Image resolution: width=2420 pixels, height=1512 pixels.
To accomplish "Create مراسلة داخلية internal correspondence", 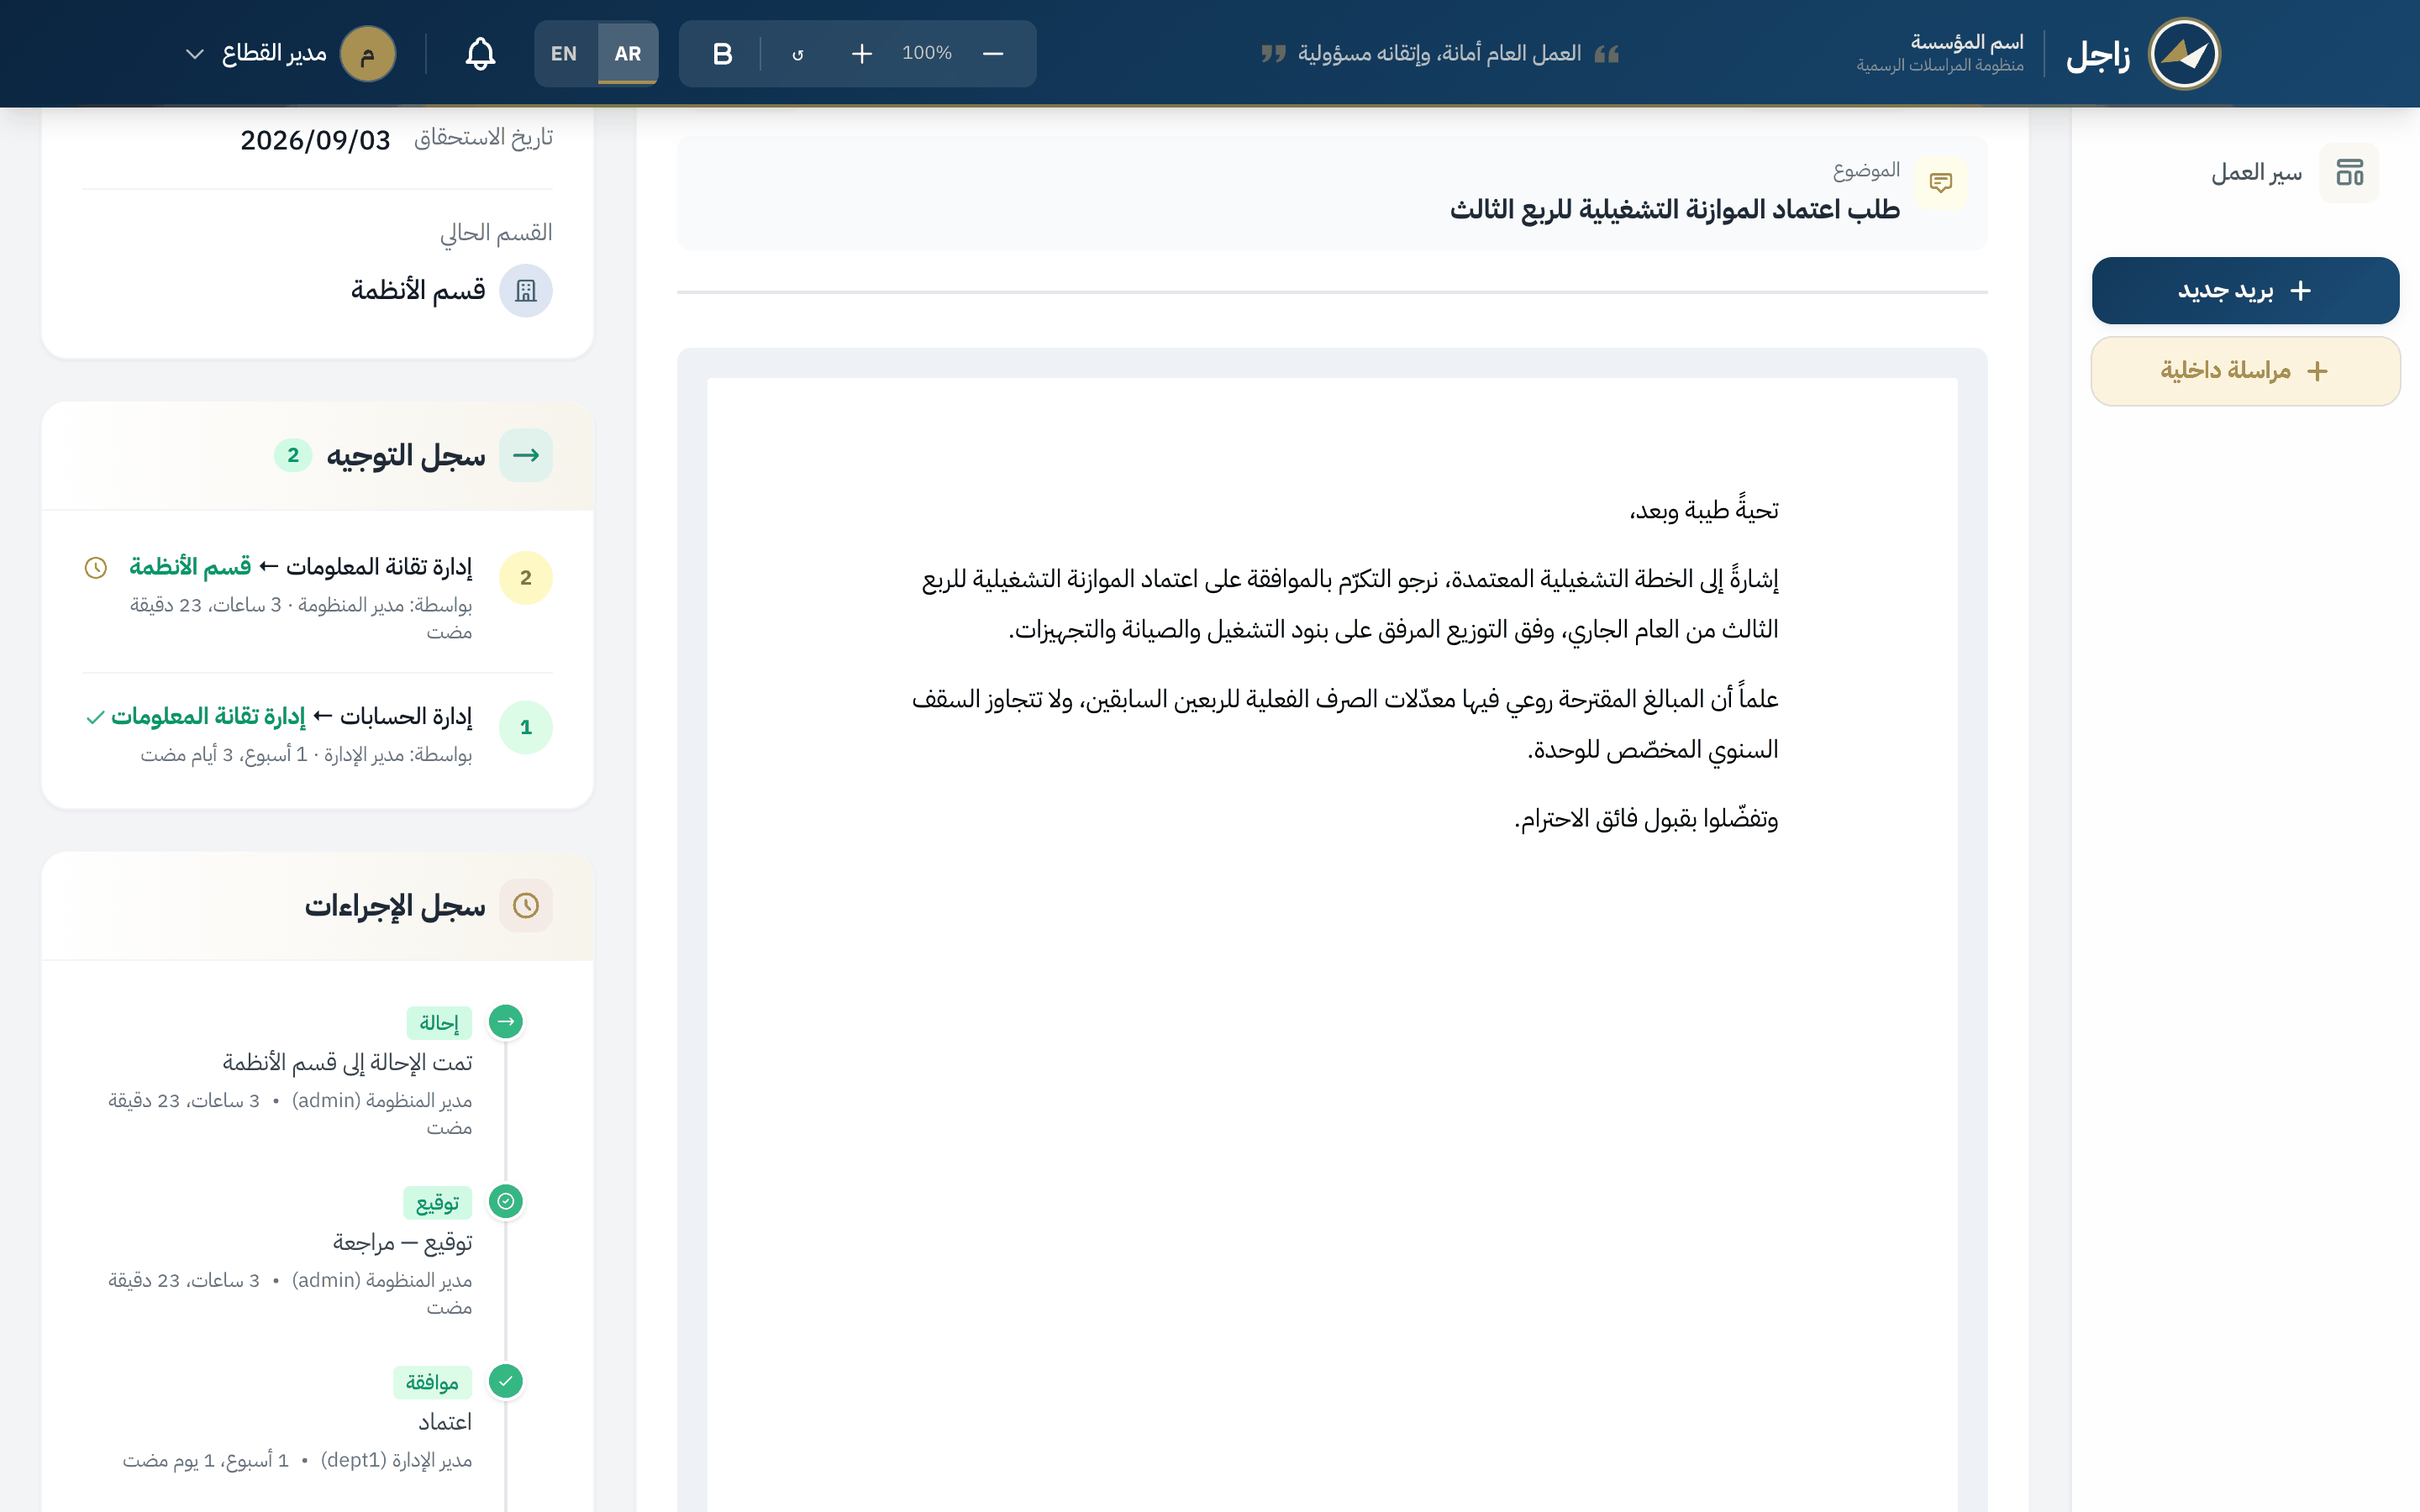I will (x=2245, y=371).
